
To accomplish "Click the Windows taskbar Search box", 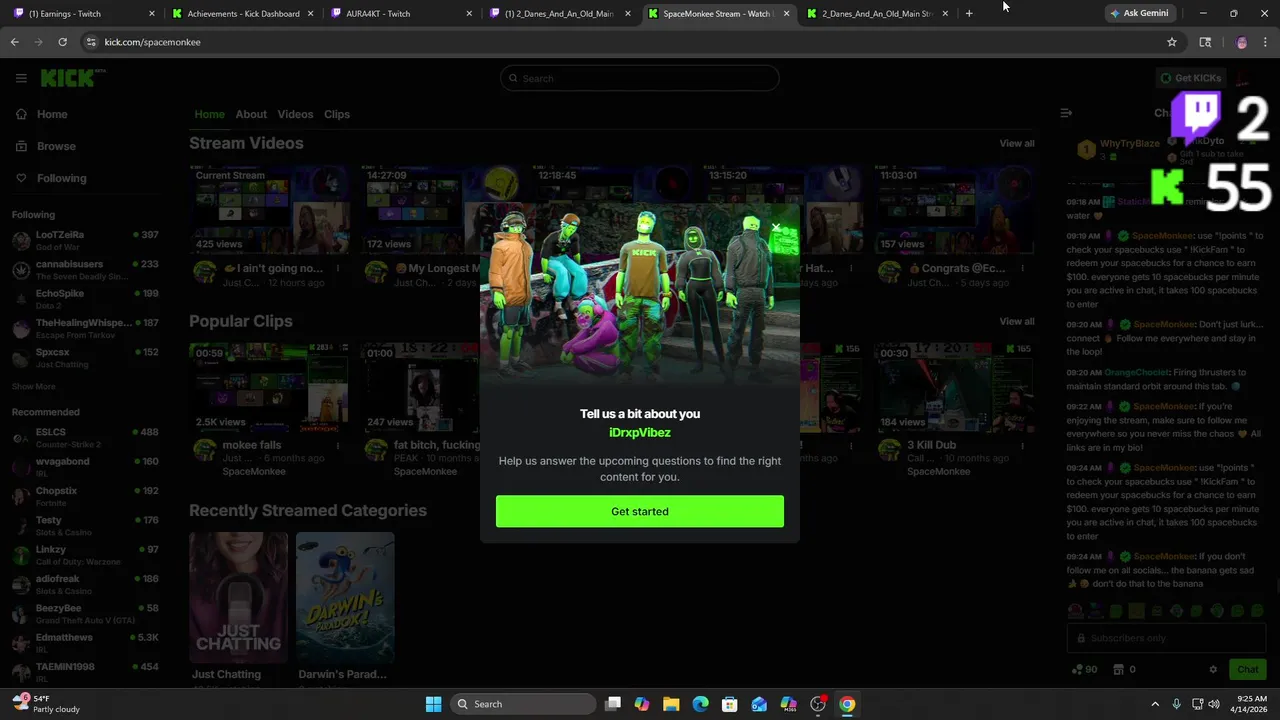I will tap(523, 704).
